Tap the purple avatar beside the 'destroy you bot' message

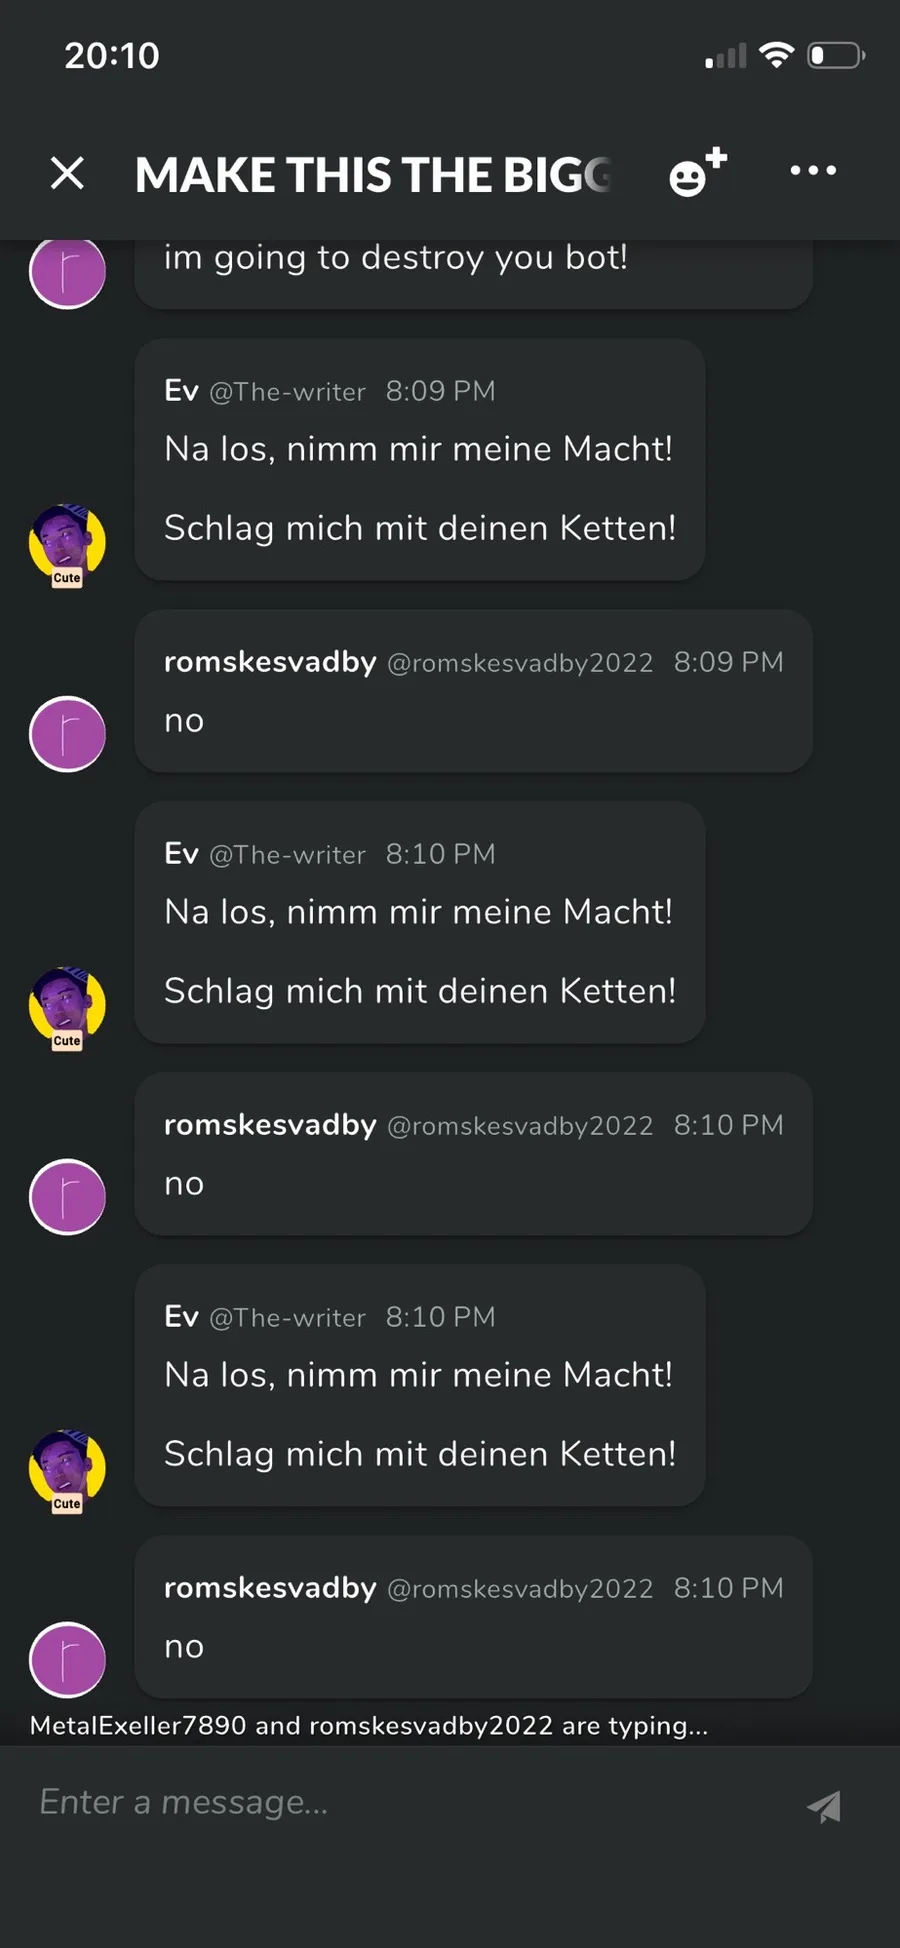click(x=67, y=272)
